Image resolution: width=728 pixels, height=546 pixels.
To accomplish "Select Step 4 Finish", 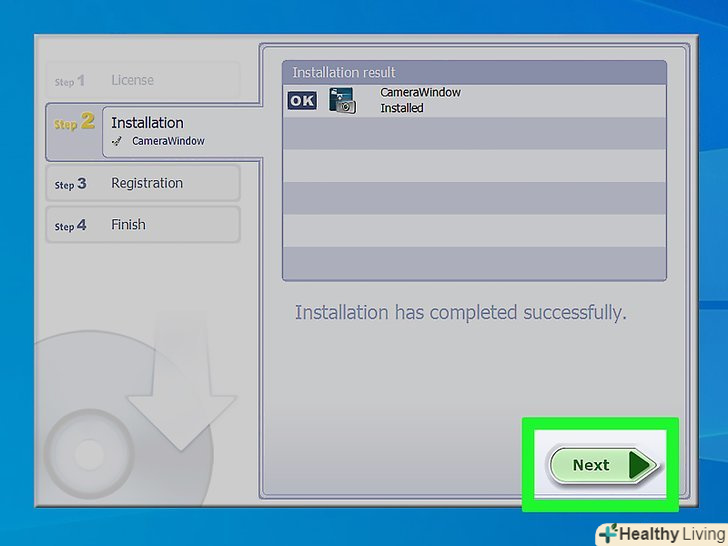I will pos(143,225).
